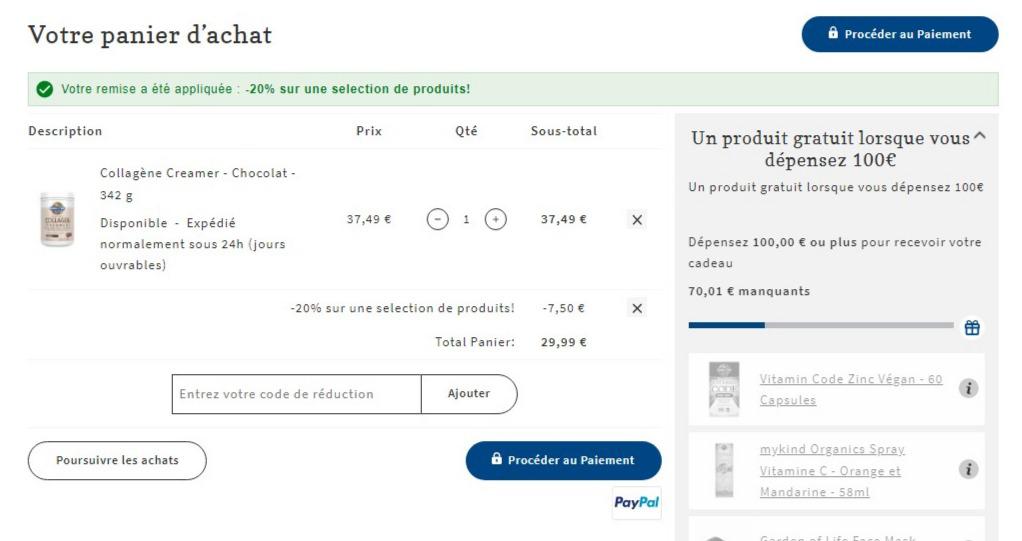Click top Procéder au Paiement button
Viewport: 1022px width, 541px height.
pyautogui.click(x=899, y=34)
